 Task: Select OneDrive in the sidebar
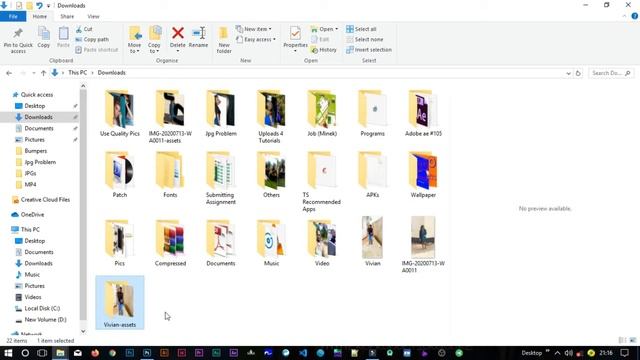click(x=32, y=215)
